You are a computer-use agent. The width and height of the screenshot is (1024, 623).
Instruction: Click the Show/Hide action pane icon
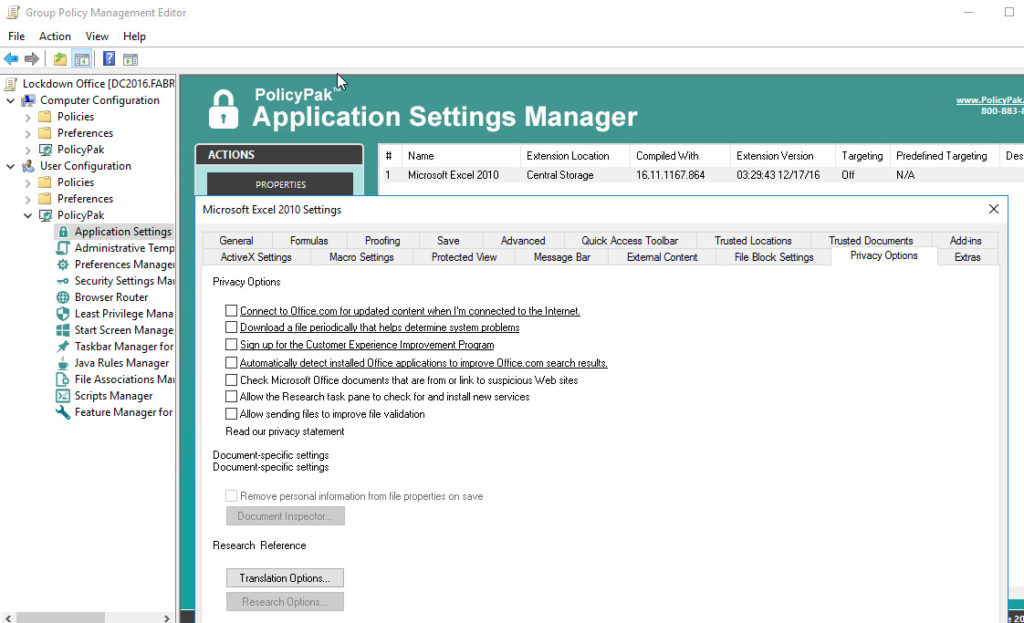point(131,59)
